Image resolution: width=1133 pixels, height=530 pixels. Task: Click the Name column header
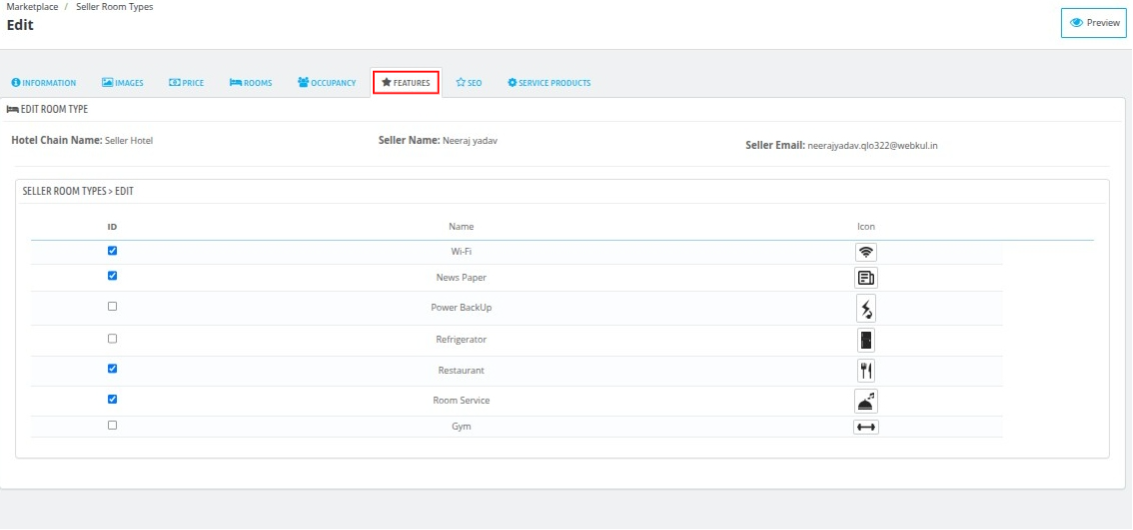[461, 226]
